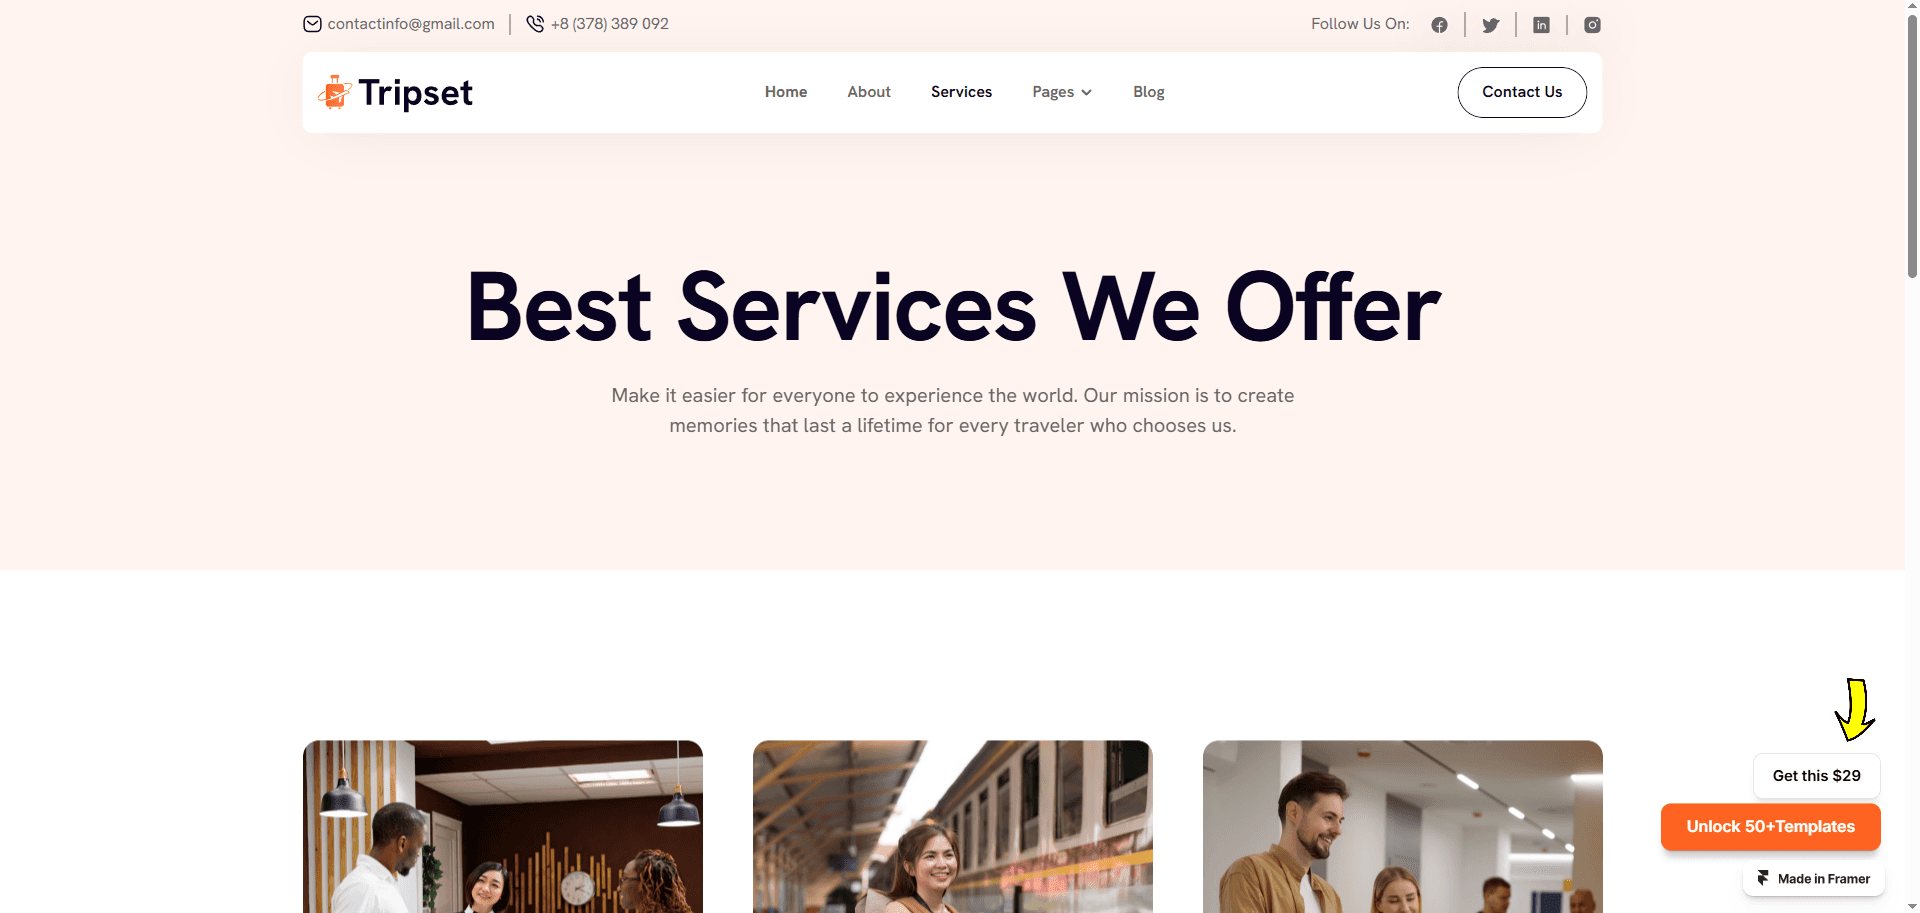Viewport: 1920px width, 913px height.
Task: Click the Contact Us button
Action: click(1522, 92)
